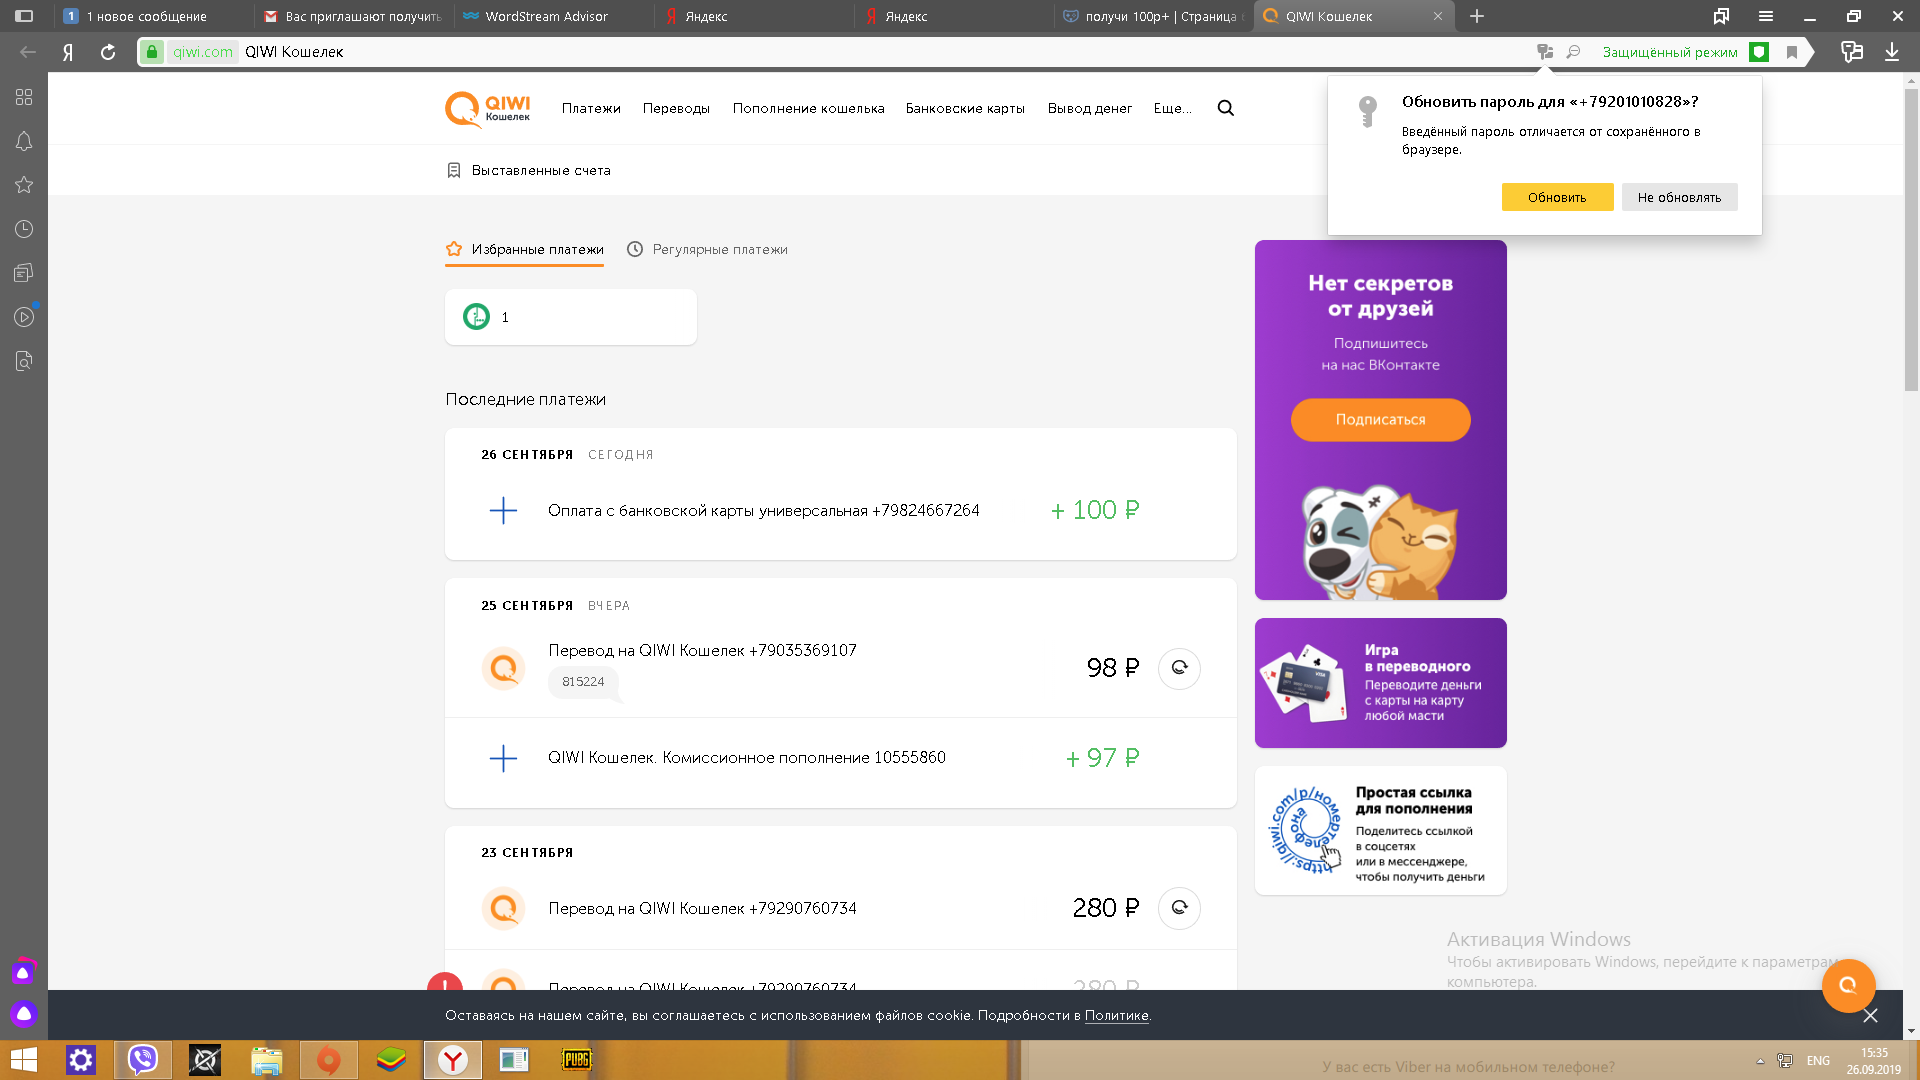This screenshot has width=1920, height=1080.
Task: Switch to the «WordStream Advisor» browser tab
Action: (553, 16)
